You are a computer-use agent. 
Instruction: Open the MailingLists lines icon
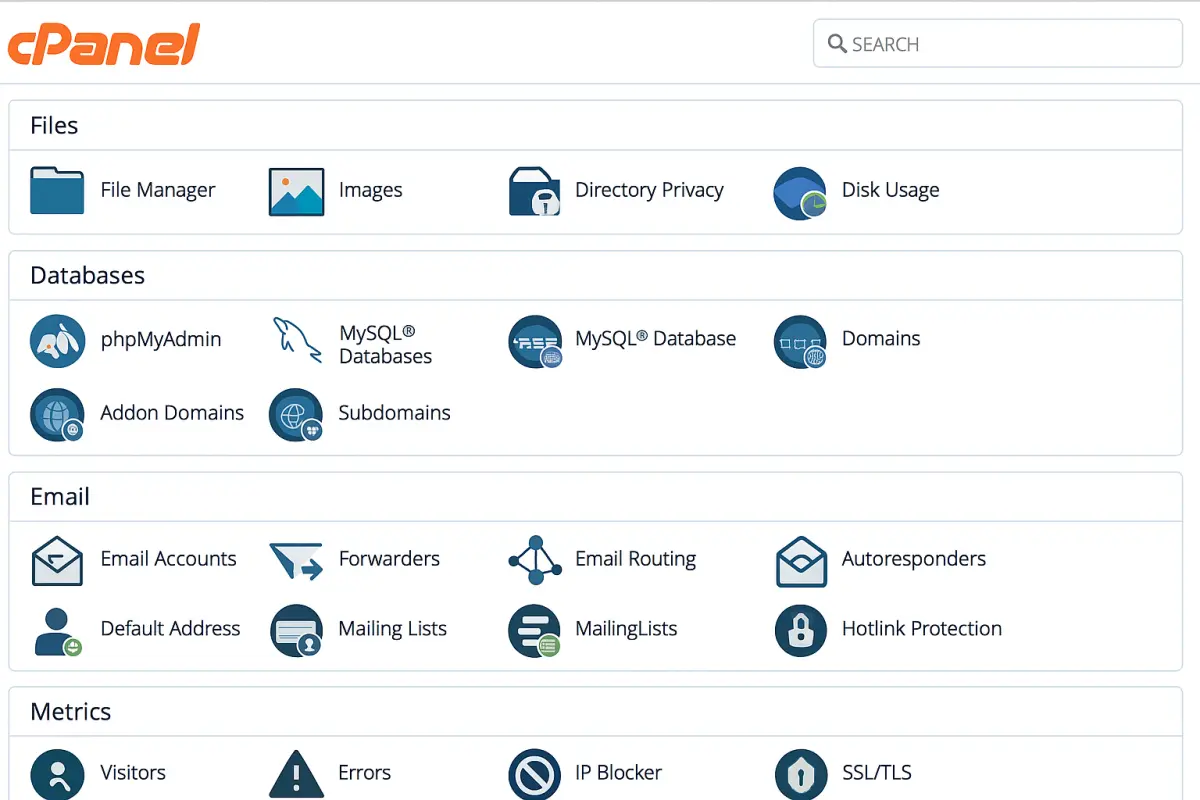click(535, 631)
